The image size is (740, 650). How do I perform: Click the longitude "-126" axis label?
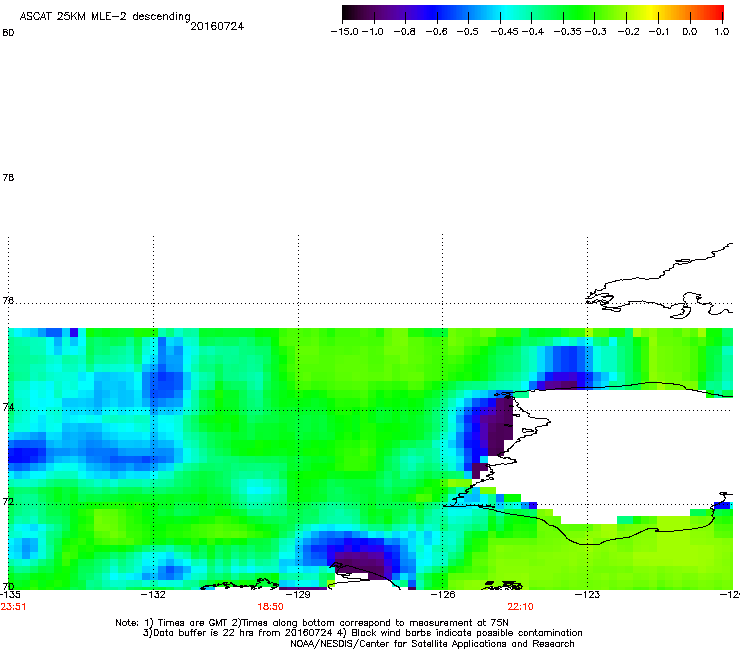pos(443,594)
